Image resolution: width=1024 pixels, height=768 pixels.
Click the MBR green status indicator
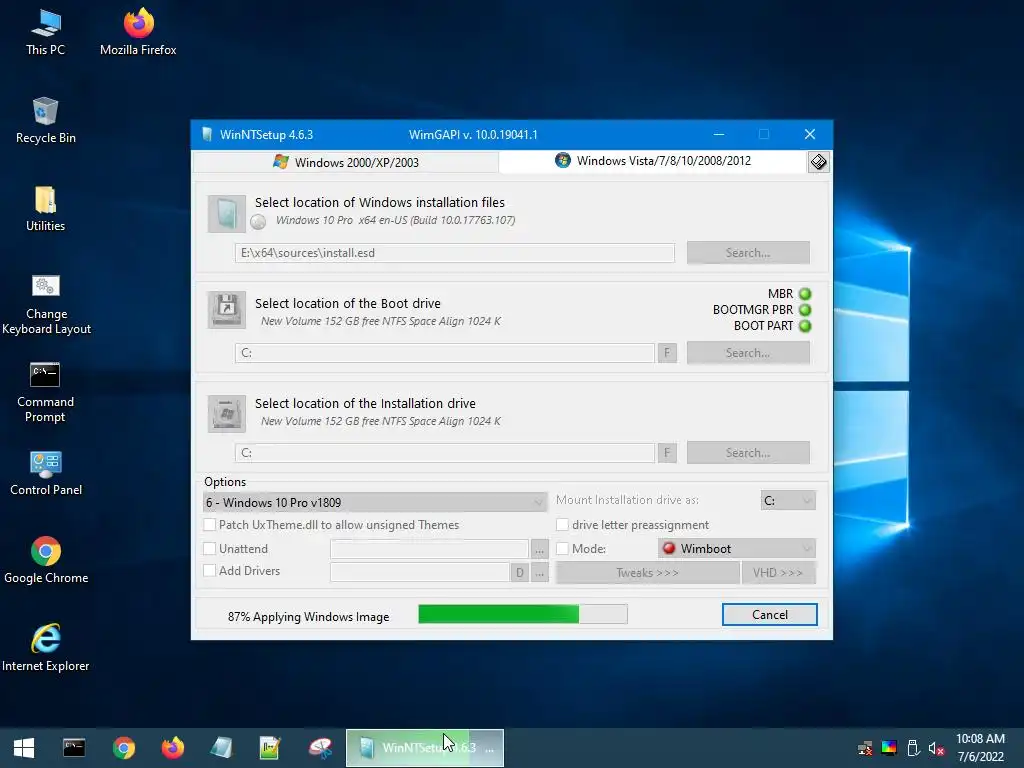(x=805, y=294)
